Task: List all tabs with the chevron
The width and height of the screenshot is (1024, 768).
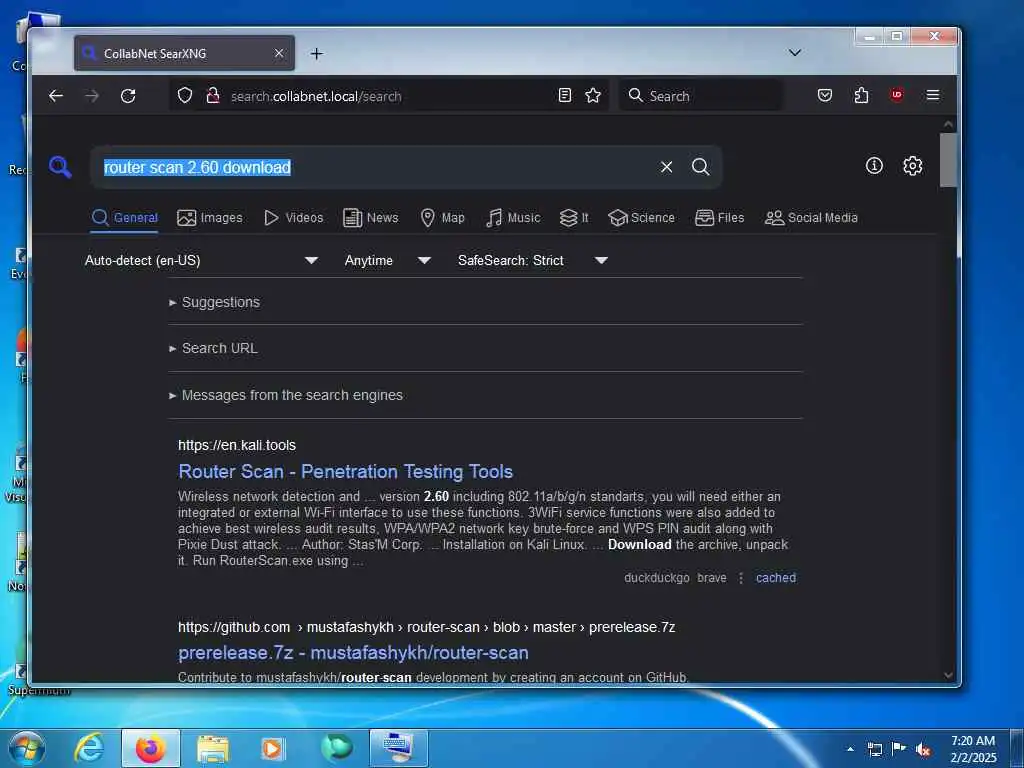Action: click(795, 53)
